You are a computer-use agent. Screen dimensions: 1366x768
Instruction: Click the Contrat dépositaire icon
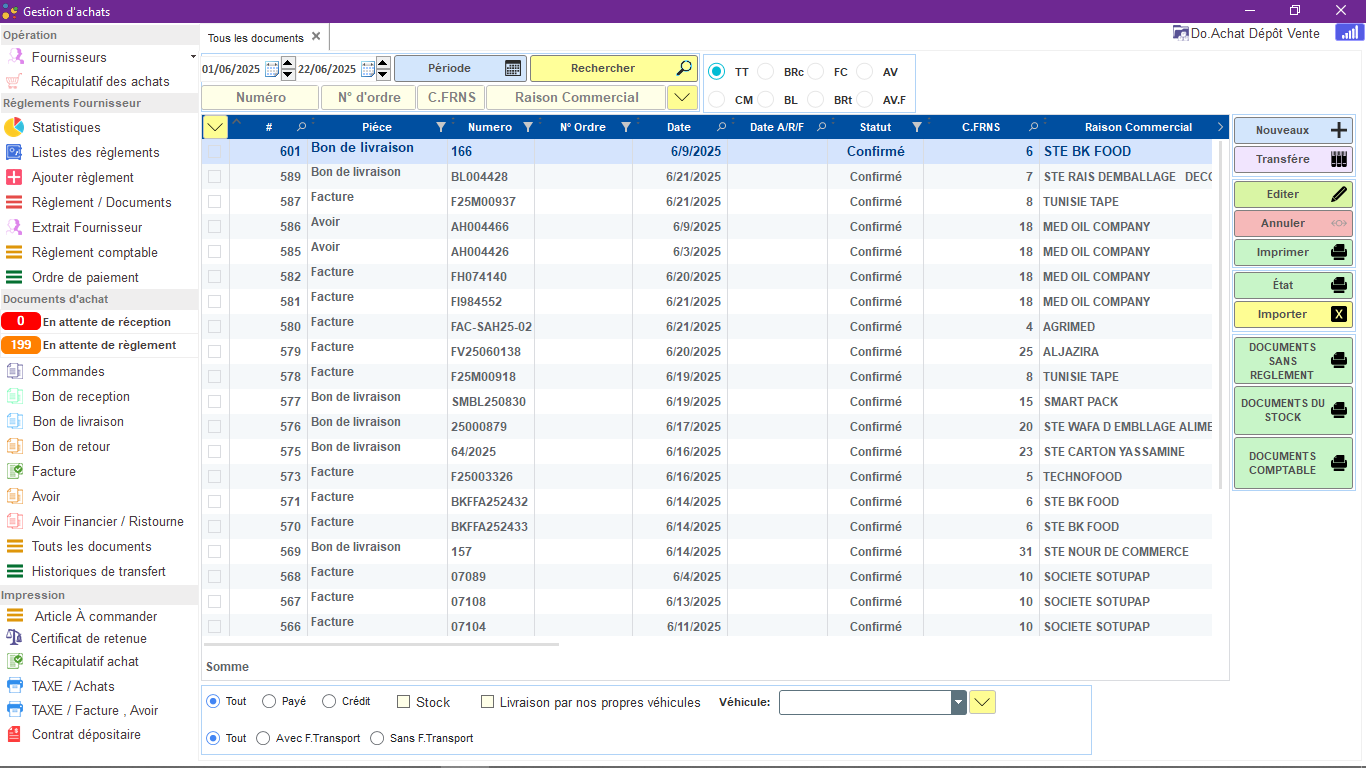[x=14, y=734]
